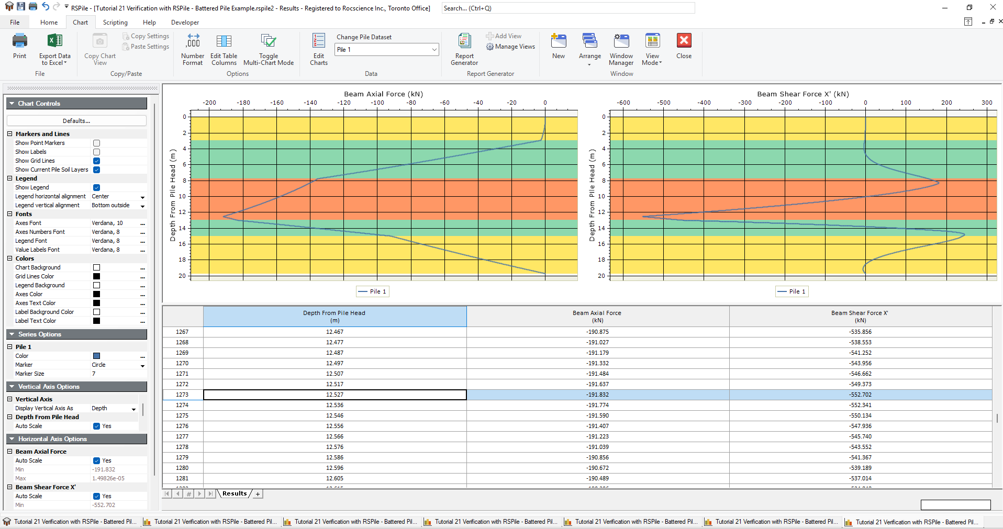Open the Marker type dropdown
The width and height of the screenshot is (1003, 529).
coord(143,365)
